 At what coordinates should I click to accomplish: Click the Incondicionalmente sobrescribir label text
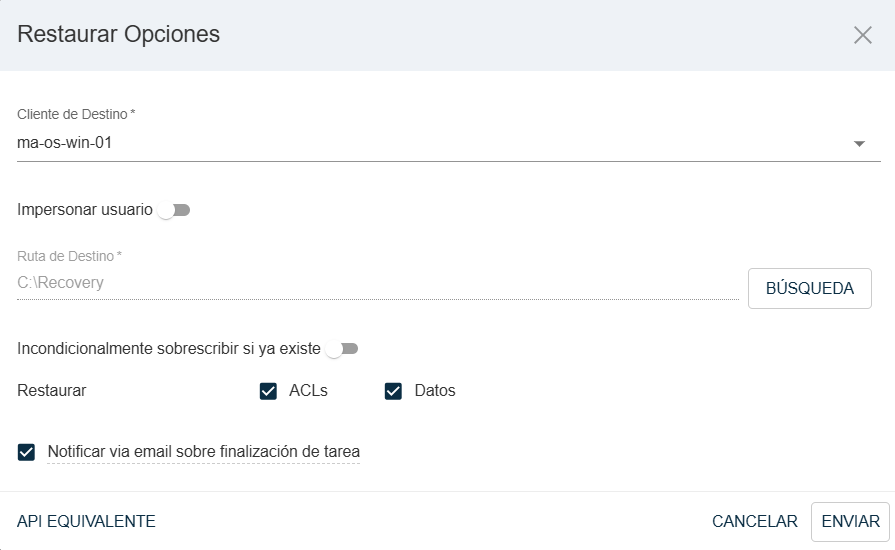169,349
